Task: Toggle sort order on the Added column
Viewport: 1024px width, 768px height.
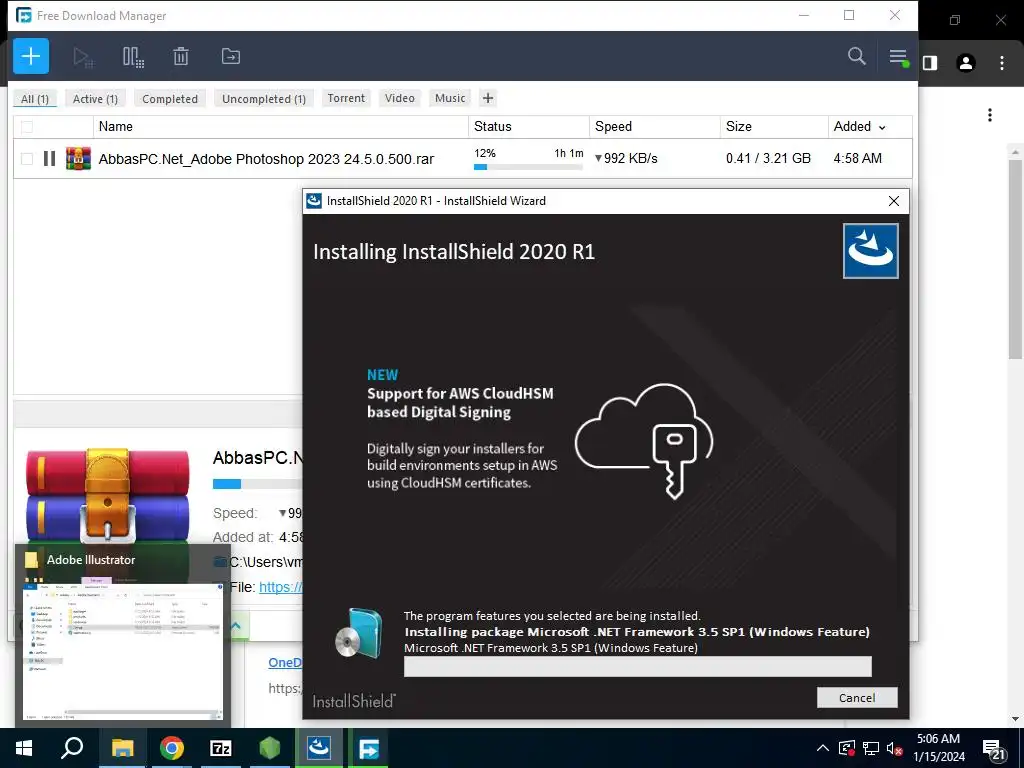Action: (870, 127)
